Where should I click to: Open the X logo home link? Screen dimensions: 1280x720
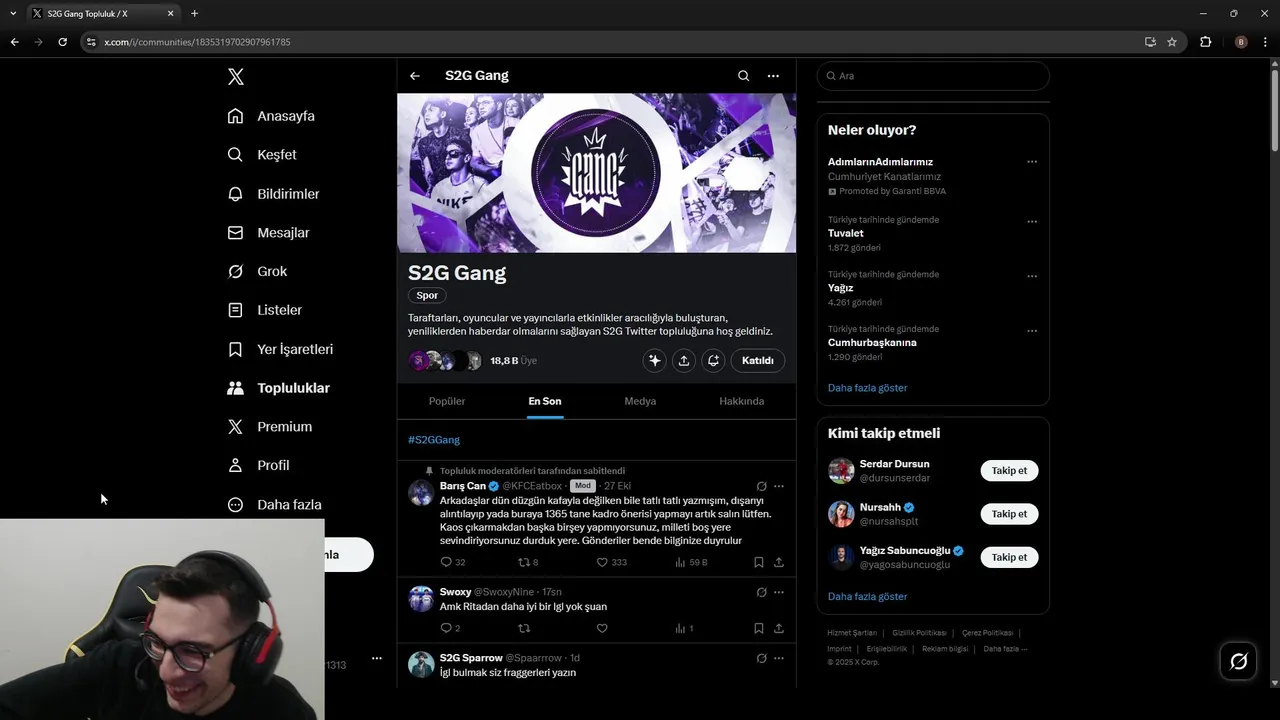click(235, 77)
